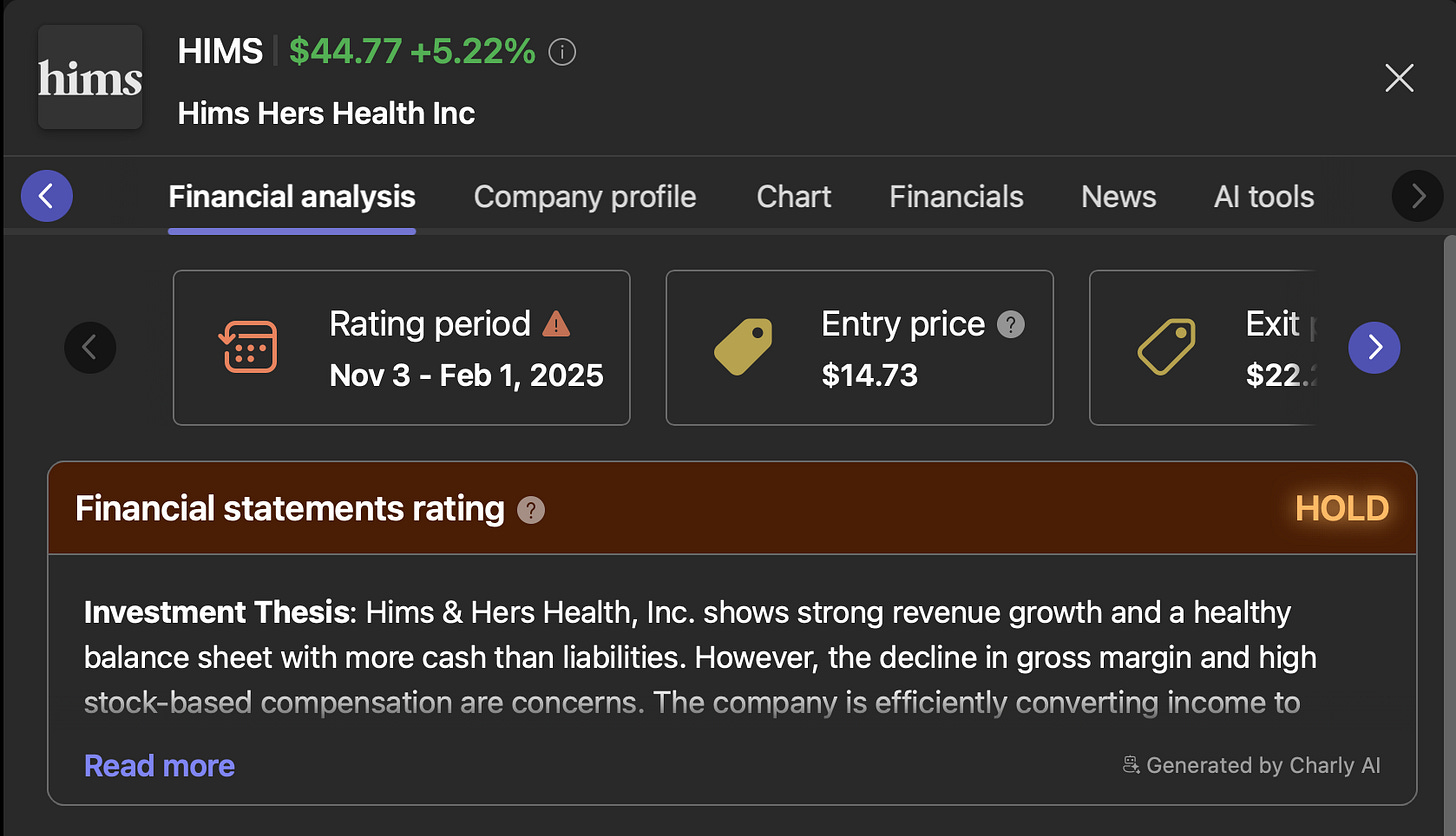
Task: Open the News tab
Action: click(x=1118, y=197)
